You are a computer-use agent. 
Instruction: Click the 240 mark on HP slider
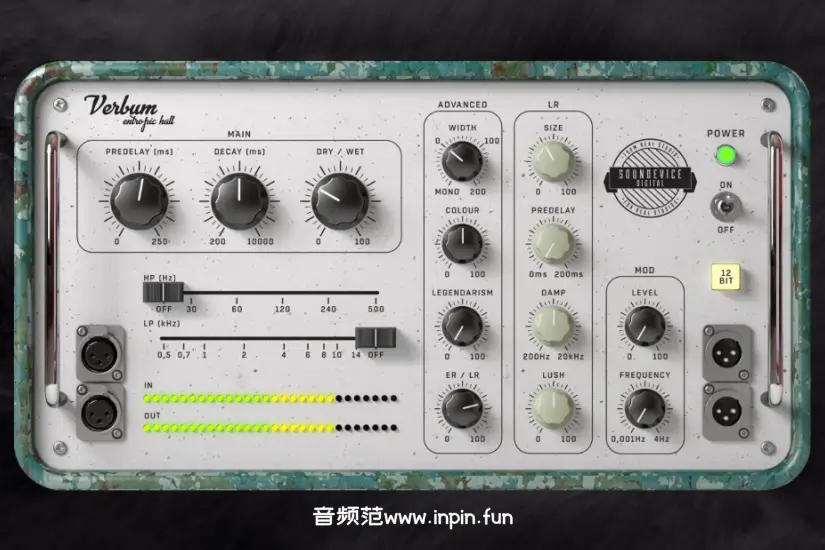[x=328, y=309]
